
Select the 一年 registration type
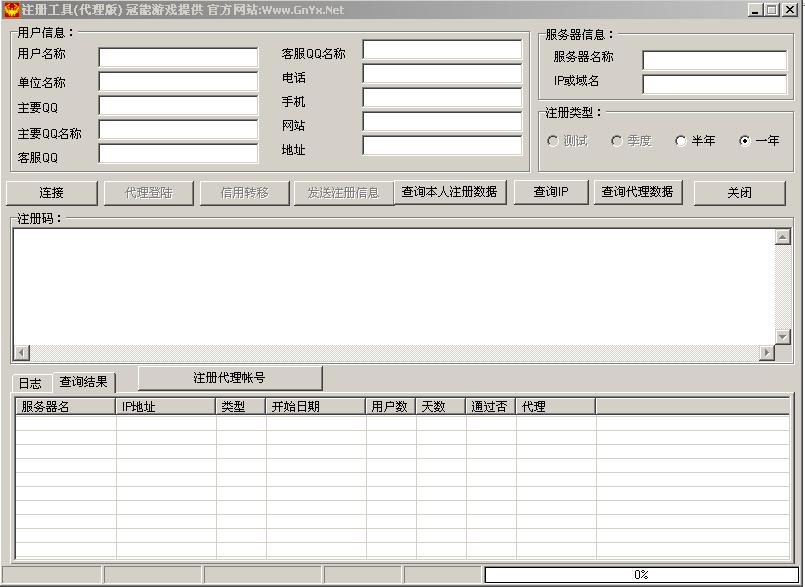click(x=746, y=140)
